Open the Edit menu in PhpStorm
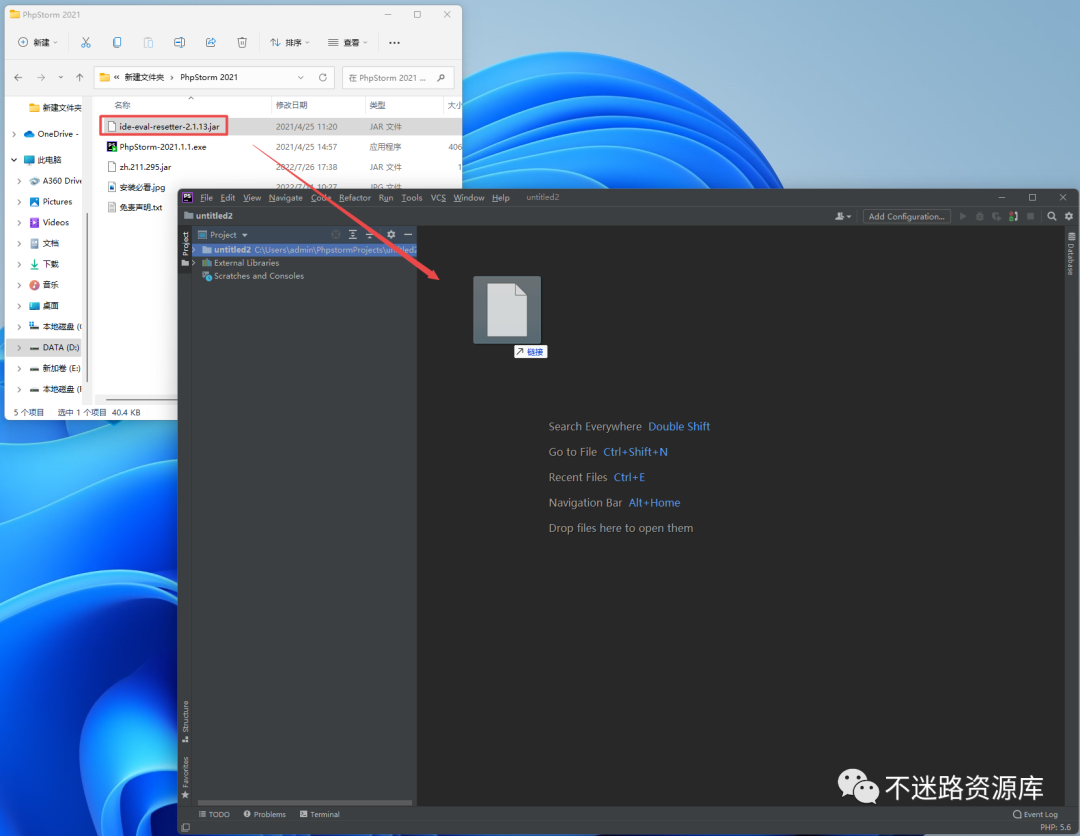1080x836 pixels. click(x=227, y=198)
